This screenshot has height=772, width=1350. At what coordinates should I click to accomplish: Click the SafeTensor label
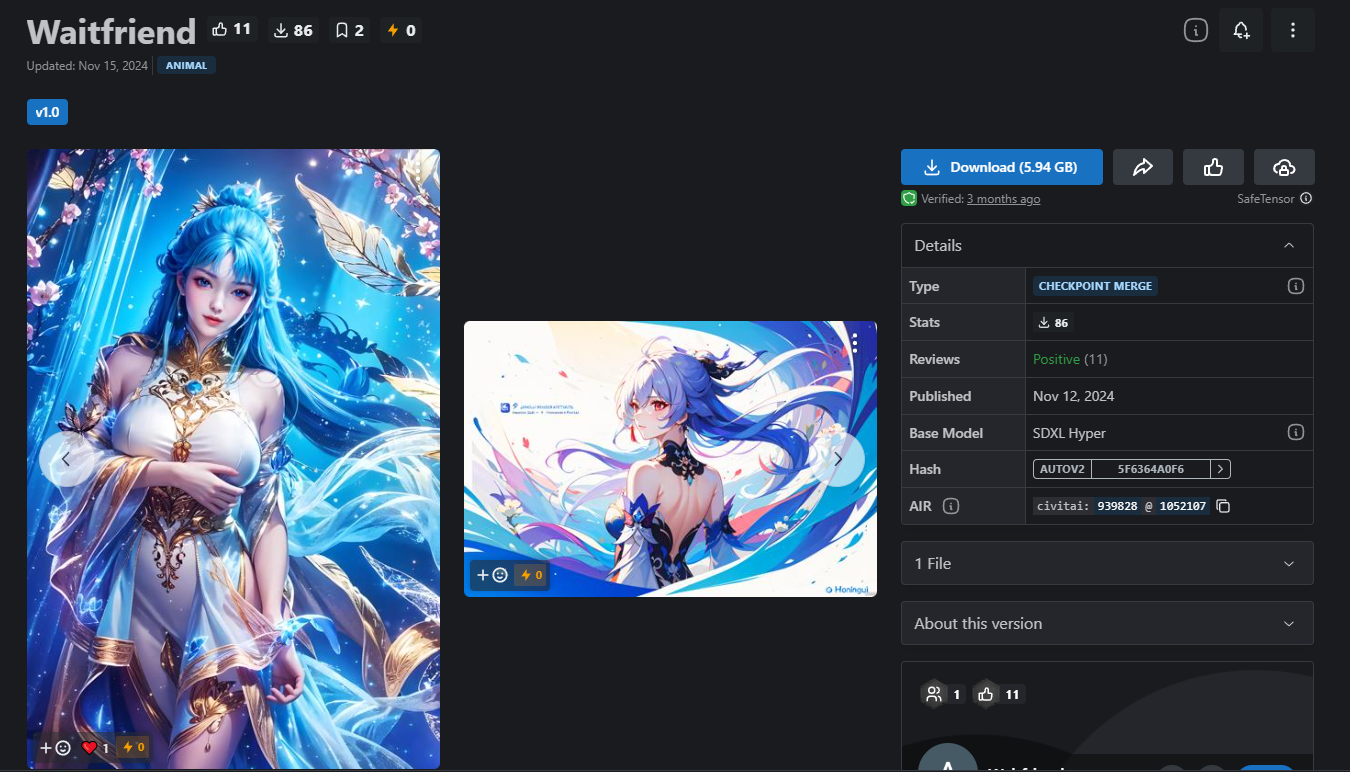pos(1266,199)
